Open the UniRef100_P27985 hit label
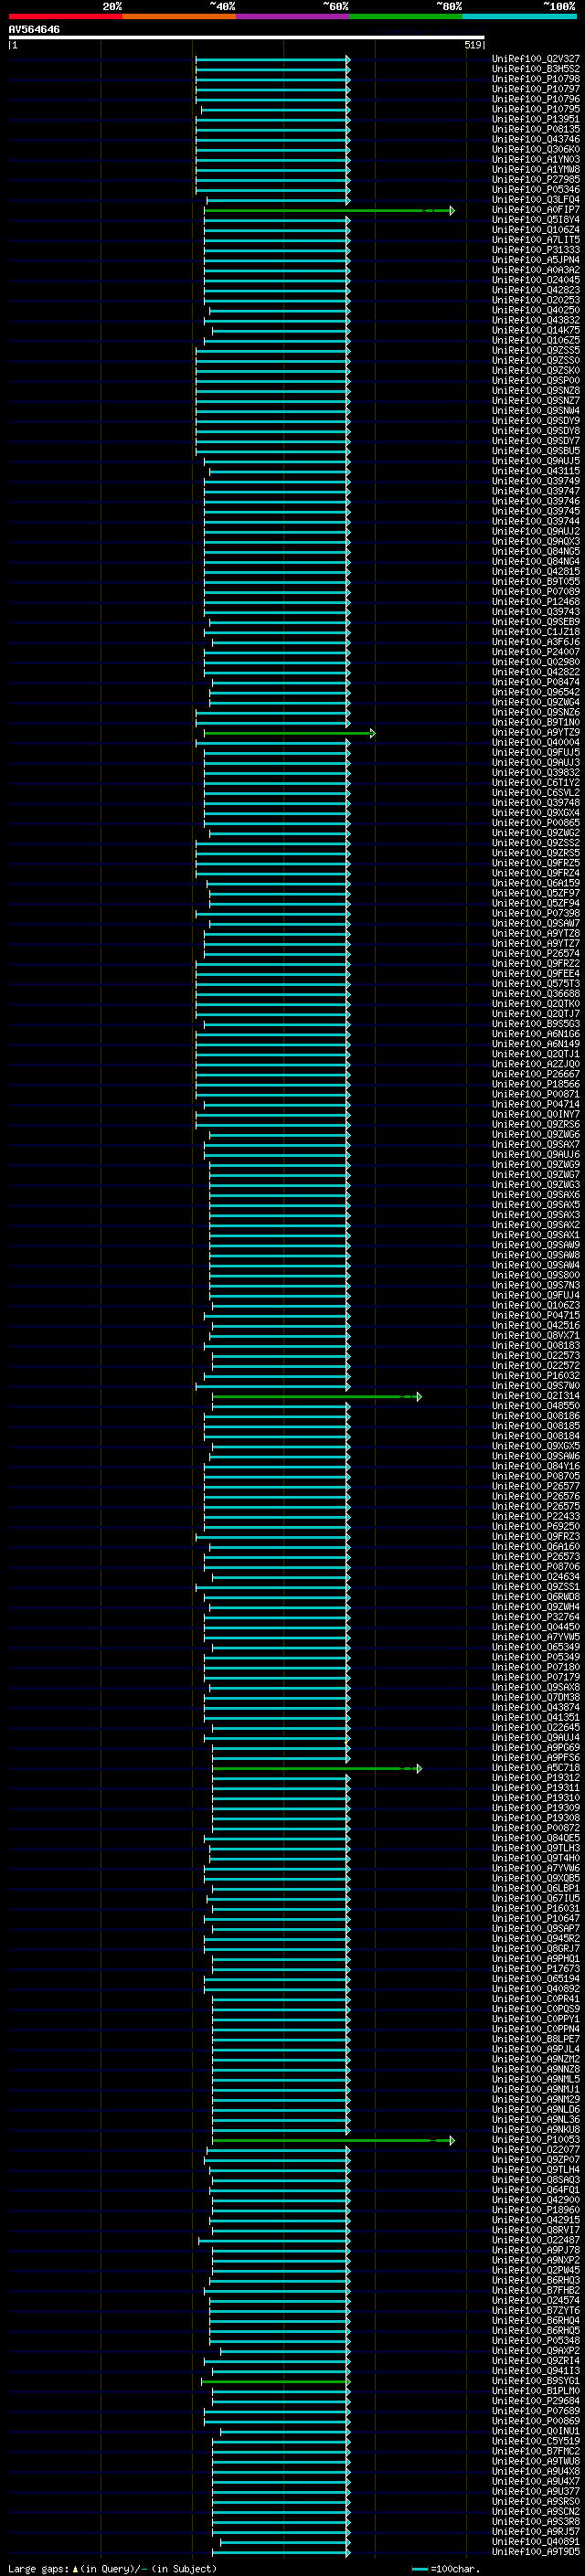This screenshot has height=2576, width=585. [x=535, y=179]
